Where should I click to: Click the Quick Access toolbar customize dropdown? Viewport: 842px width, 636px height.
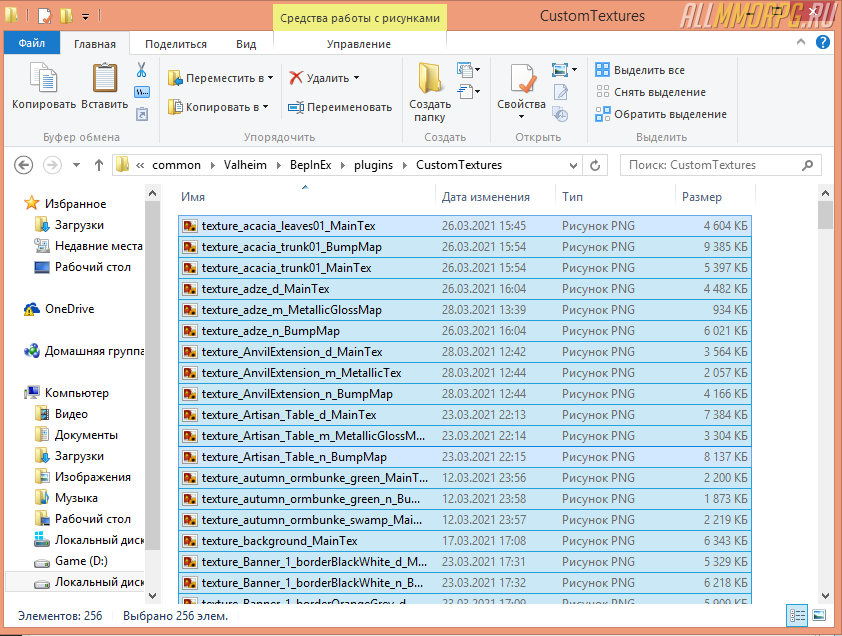pos(85,16)
